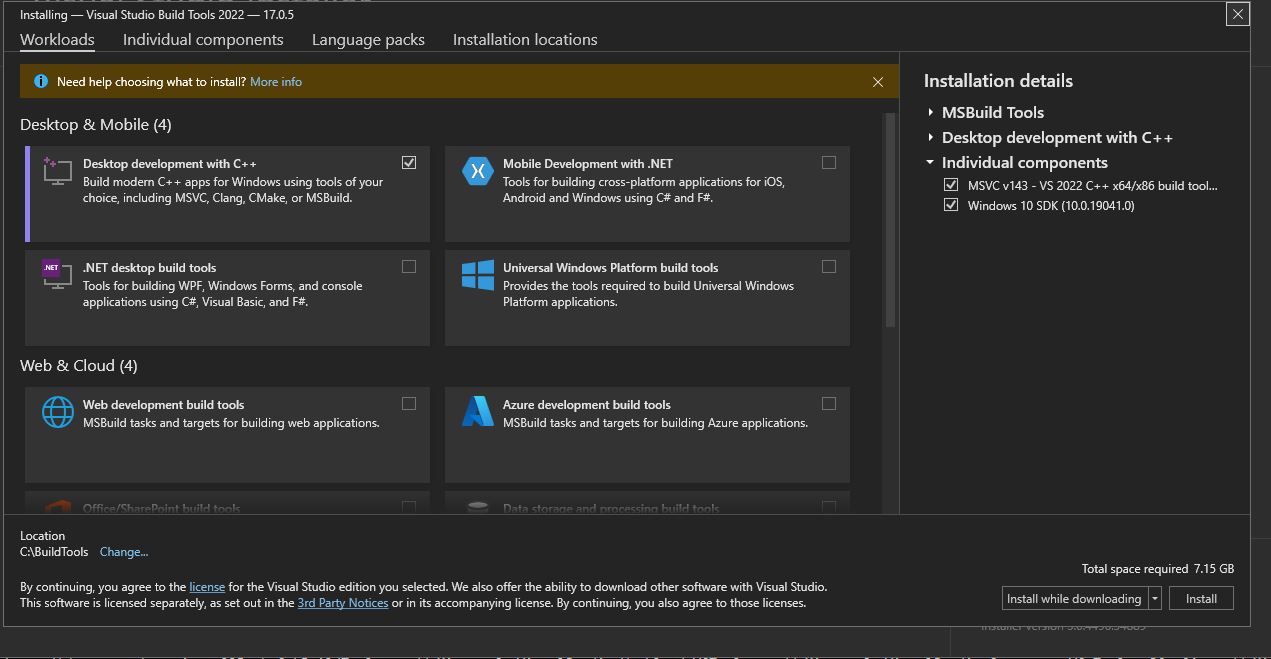
Task: Click the workloads list vertical scrollbar
Action: (x=890, y=220)
